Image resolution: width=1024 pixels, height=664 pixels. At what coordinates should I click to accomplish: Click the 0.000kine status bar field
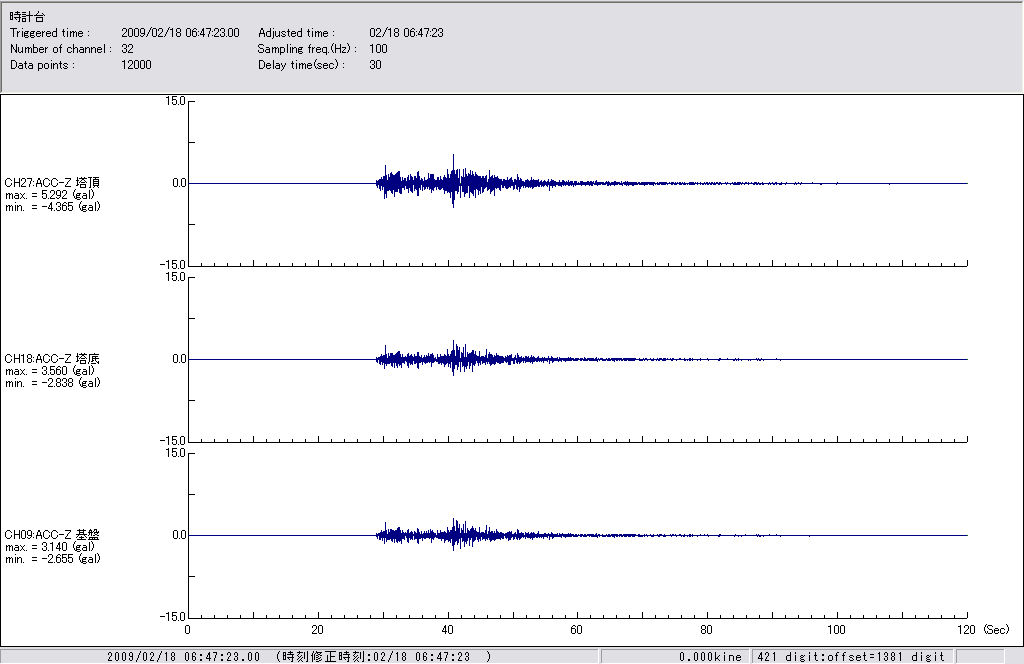pyautogui.click(x=710, y=657)
